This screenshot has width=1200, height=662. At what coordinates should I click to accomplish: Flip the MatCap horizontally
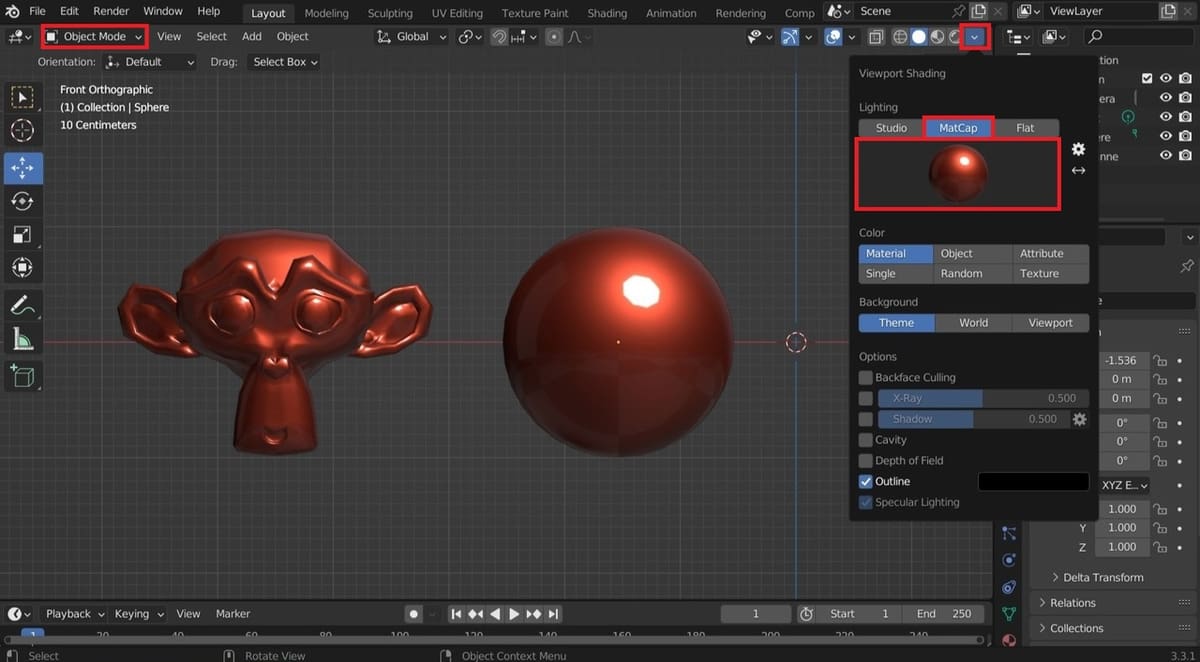(1078, 171)
